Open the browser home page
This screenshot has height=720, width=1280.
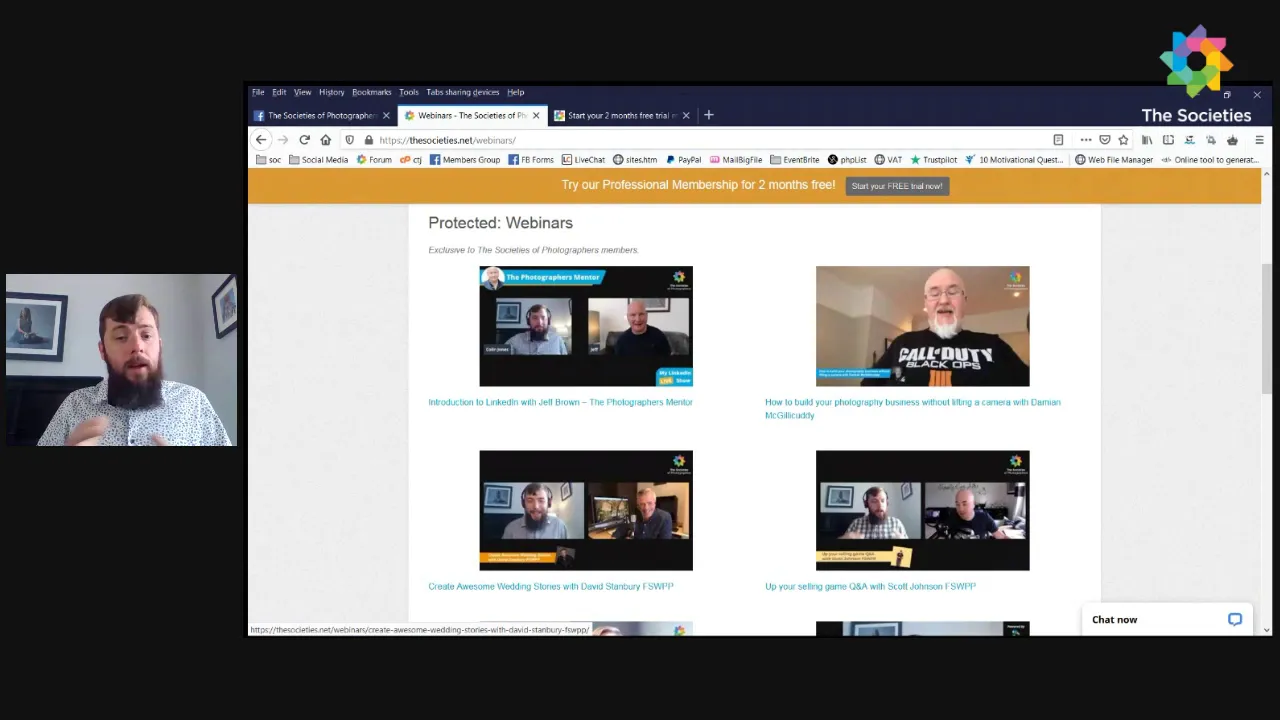click(x=325, y=140)
